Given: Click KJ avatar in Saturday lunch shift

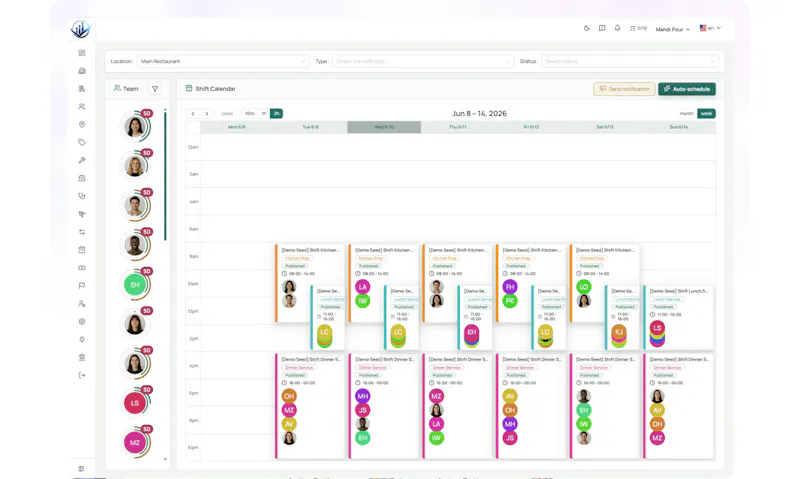Looking at the screenshot, I should [619, 332].
